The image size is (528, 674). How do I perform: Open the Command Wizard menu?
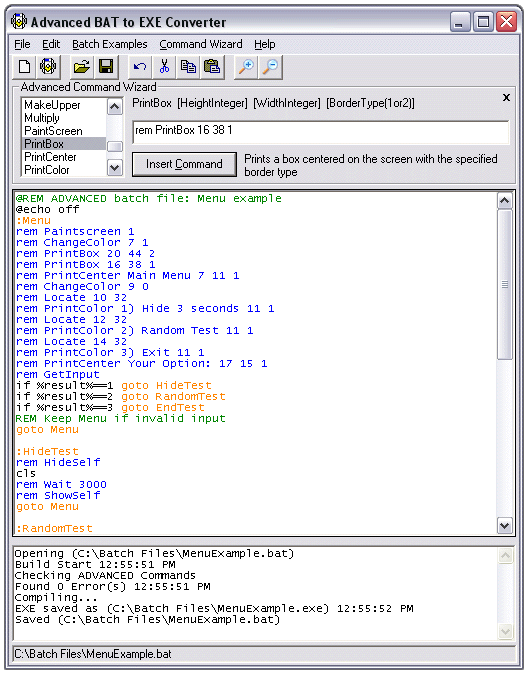pos(201,44)
